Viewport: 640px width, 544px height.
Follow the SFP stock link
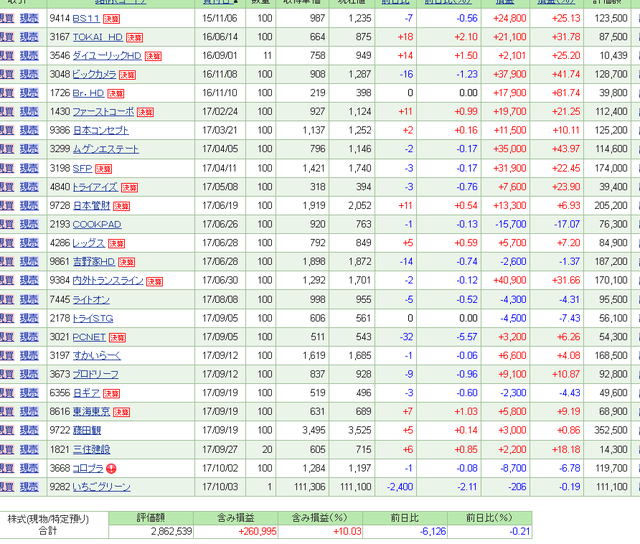click(82, 169)
